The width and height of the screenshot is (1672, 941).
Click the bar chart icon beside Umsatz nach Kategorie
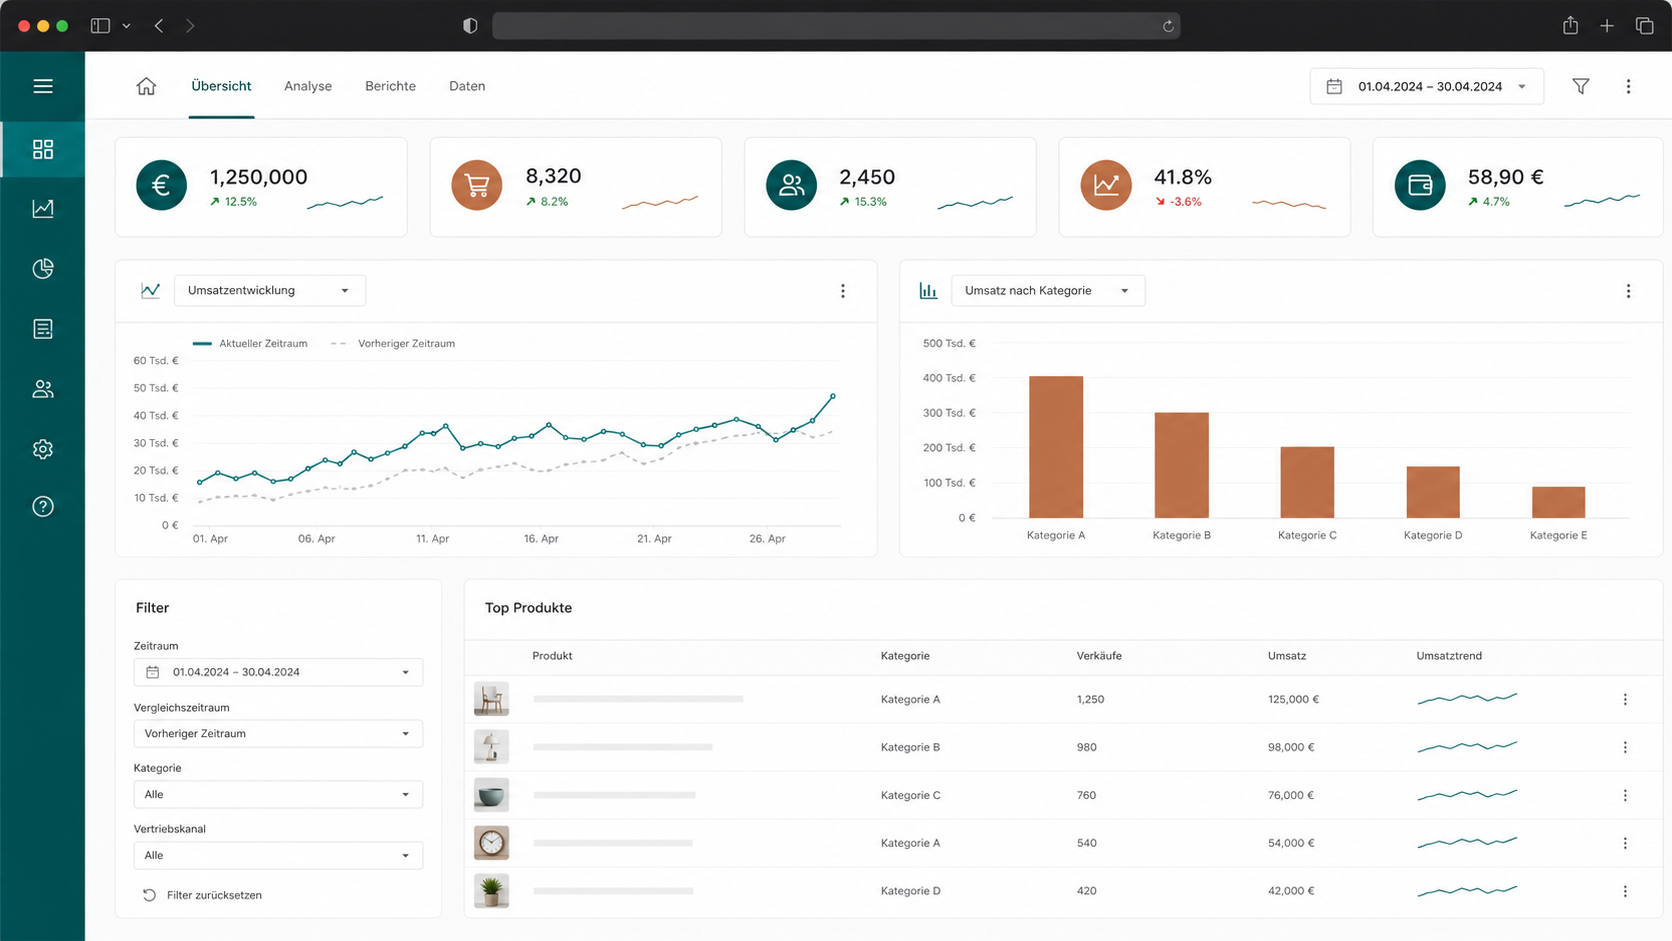tap(928, 291)
